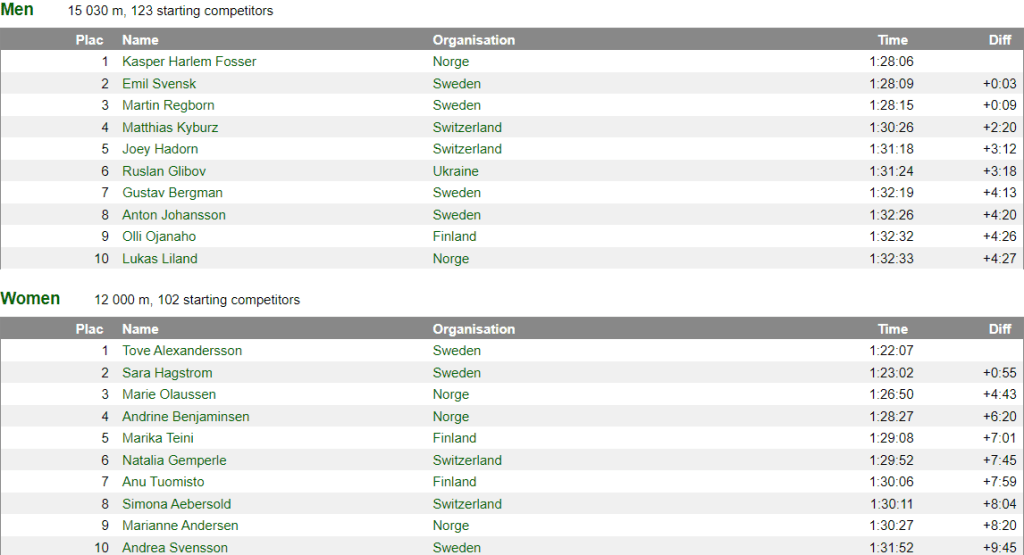Click the Men section heading
This screenshot has width=1024, height=555.
17,10
